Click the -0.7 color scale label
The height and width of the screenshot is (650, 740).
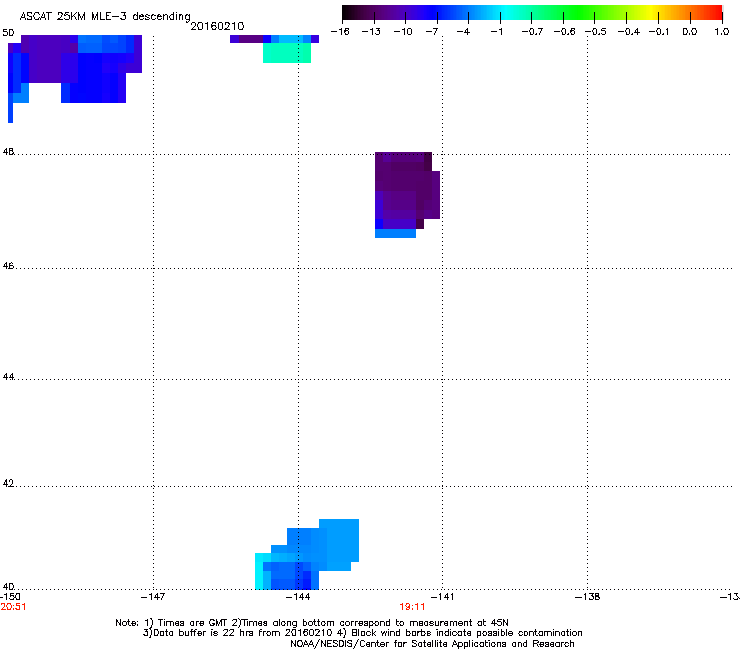click(x=532, y=32)
